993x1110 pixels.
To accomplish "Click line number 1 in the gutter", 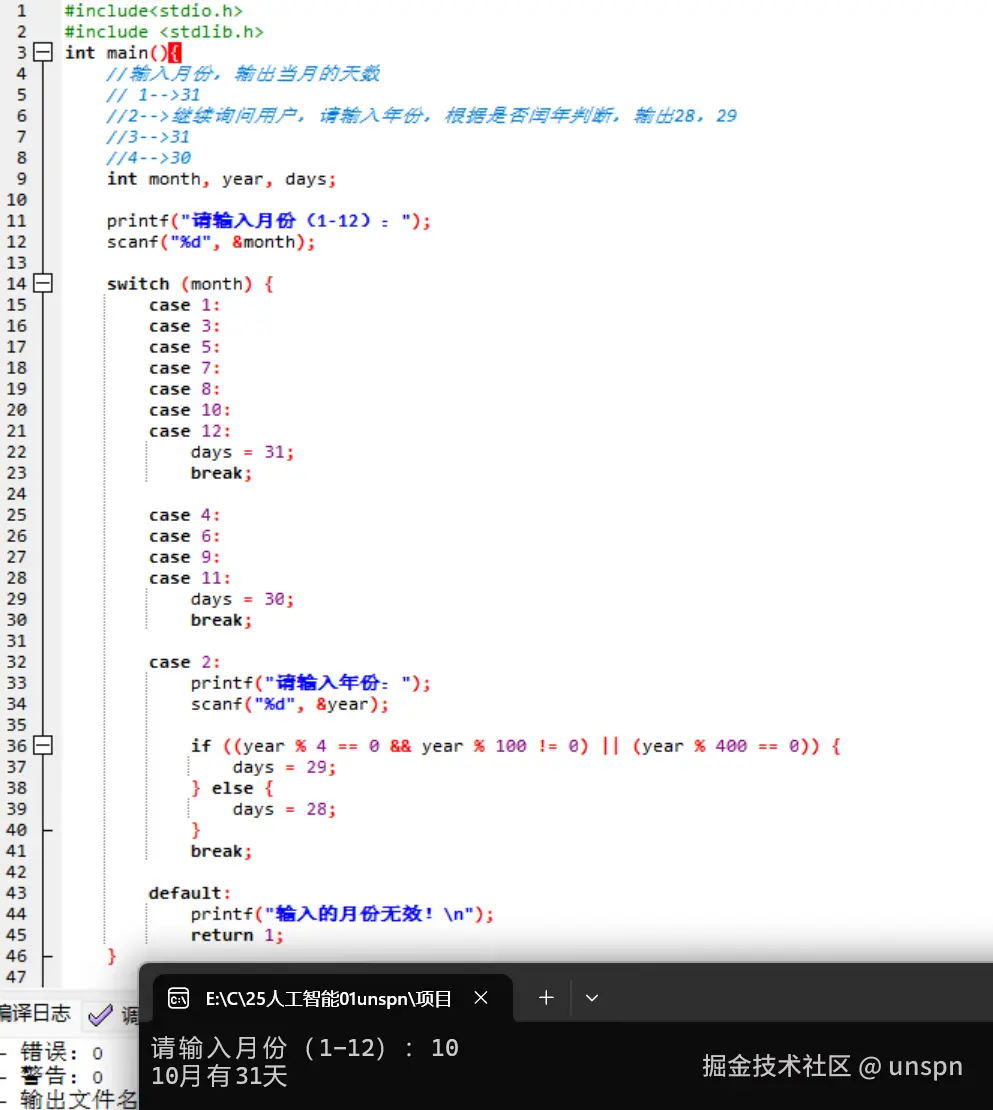I will (x=21, y=11).
